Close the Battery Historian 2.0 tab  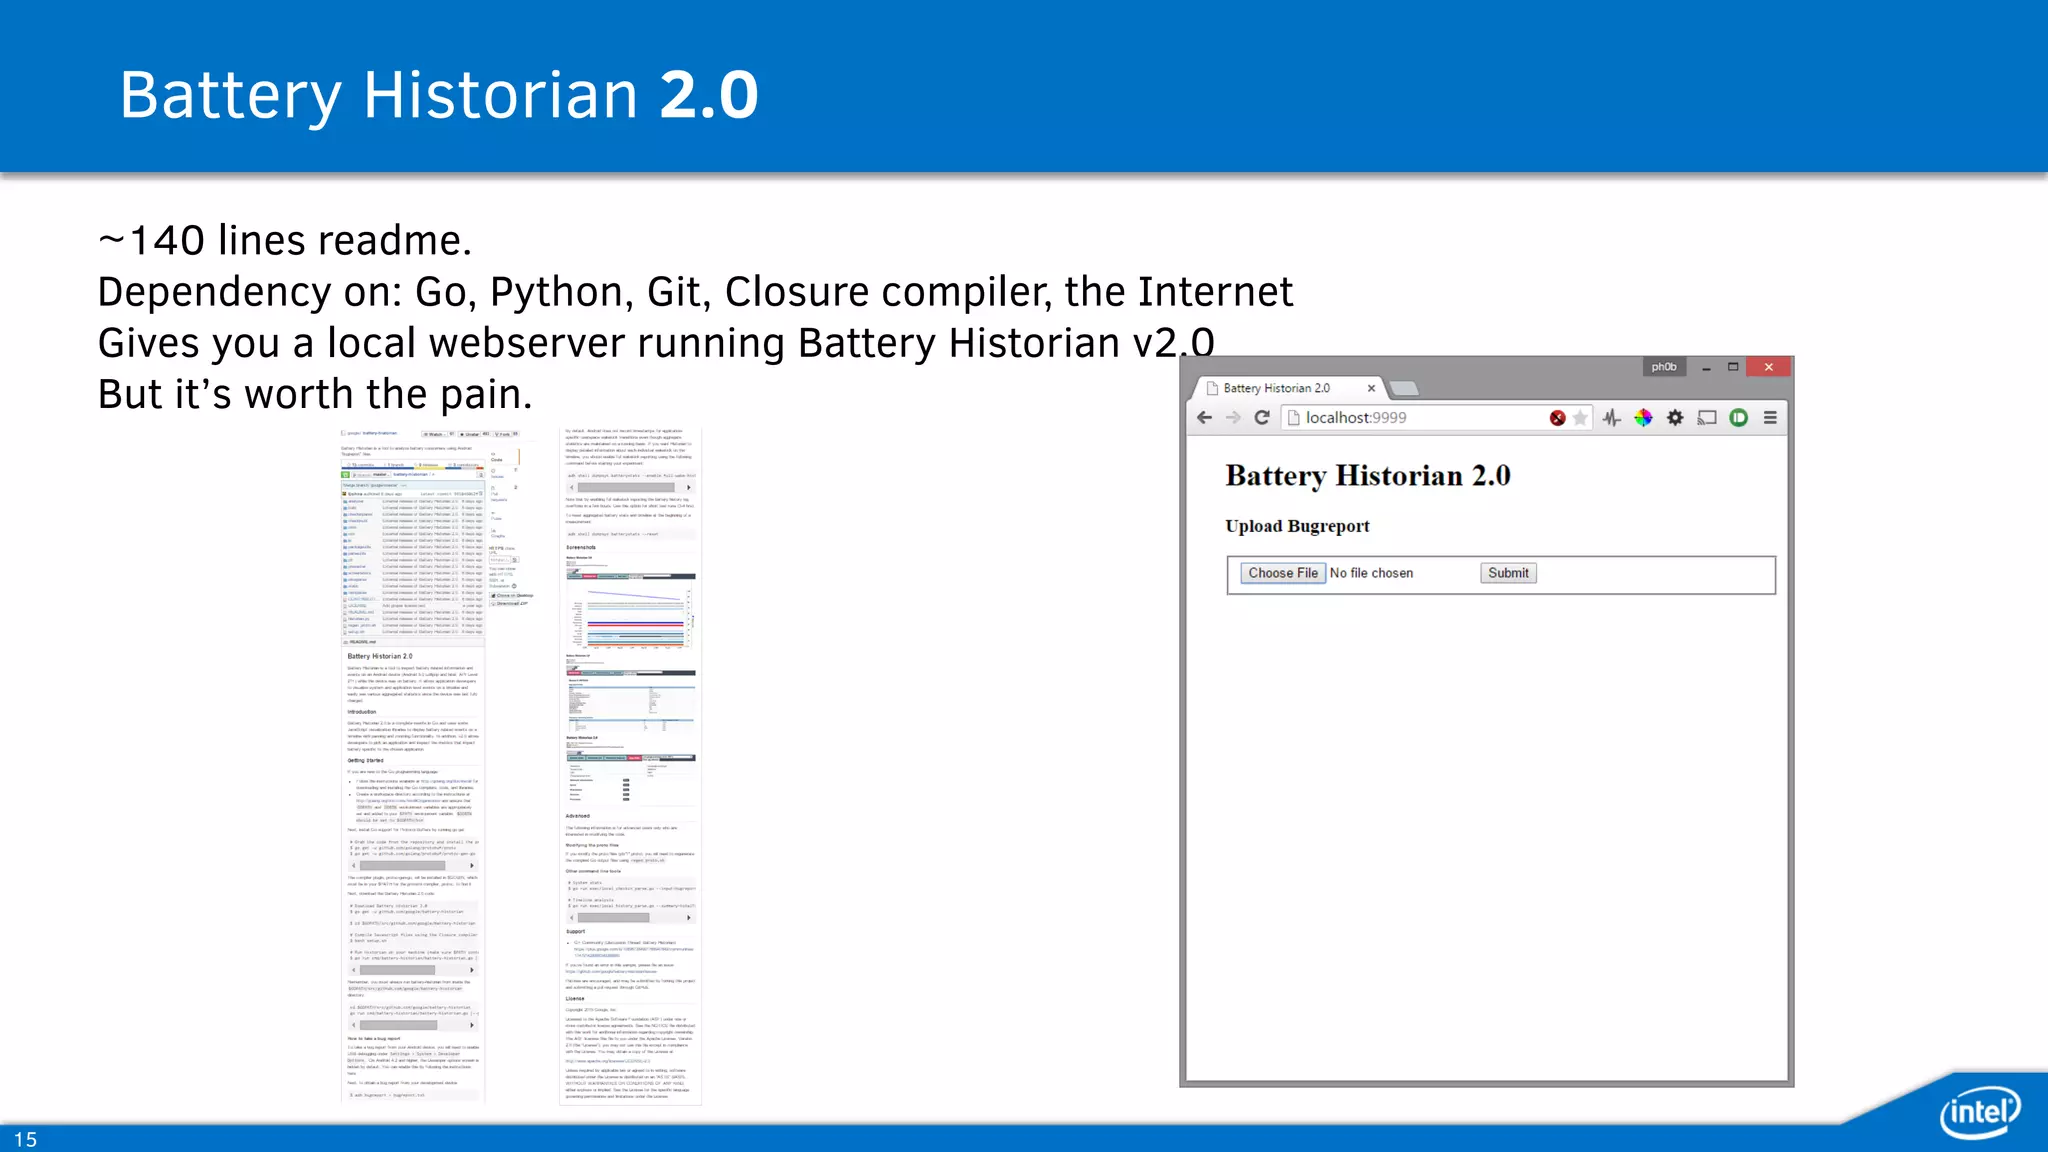(x=1371, y=388)
